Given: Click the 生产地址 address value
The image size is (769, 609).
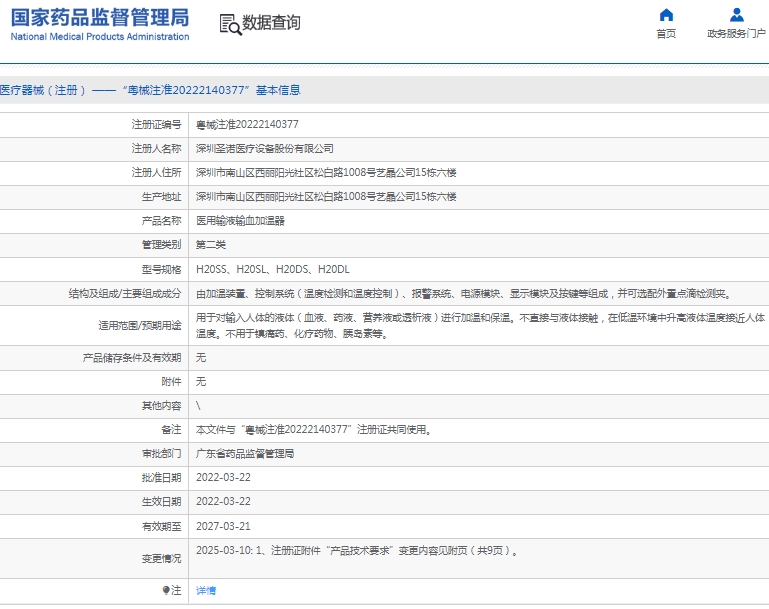Looking at the screenshot, I should tap(326, 197).
